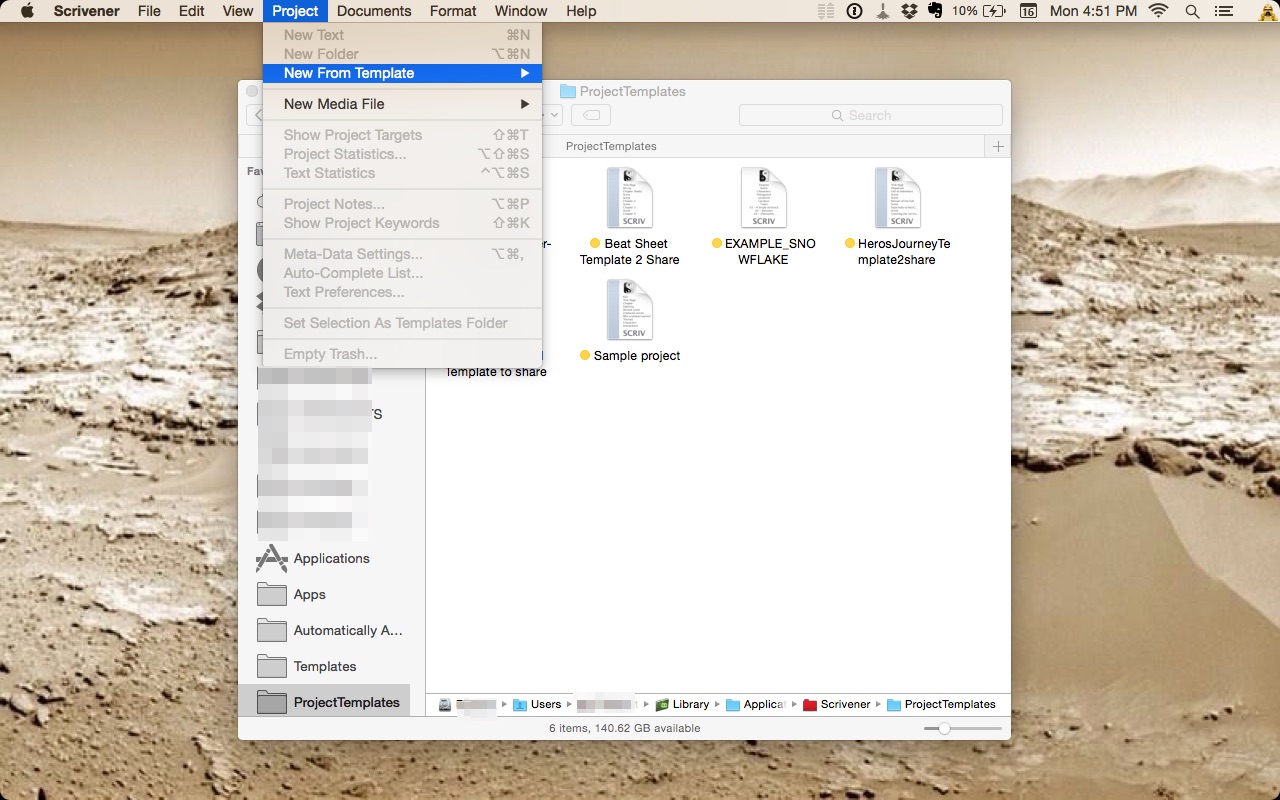1280x800 pixels.
Task: Open the Evernote elephant menu bar icon
Action: [934, 11]
